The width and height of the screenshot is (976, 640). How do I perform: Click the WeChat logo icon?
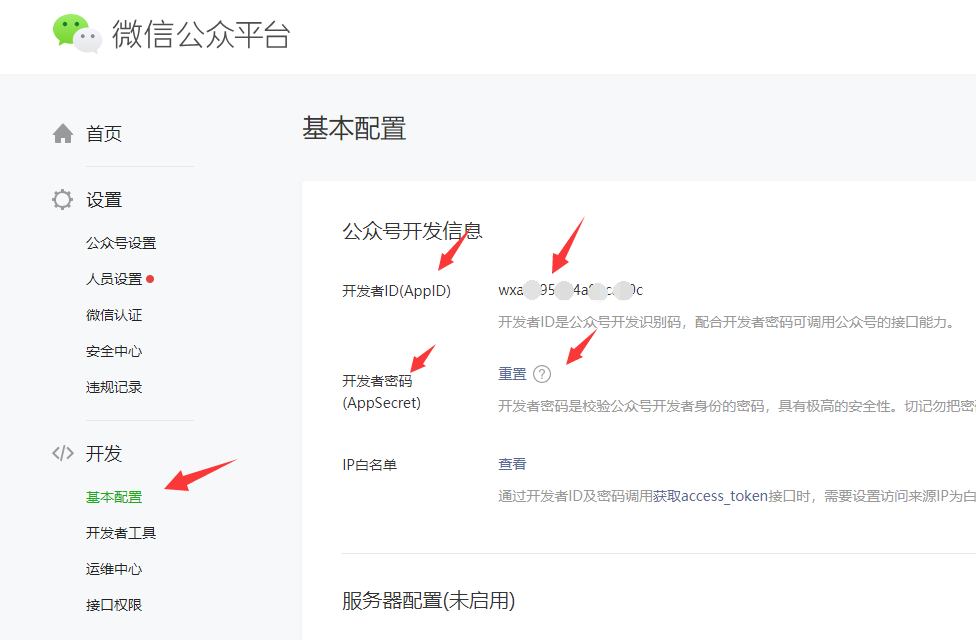coord(77,33)
